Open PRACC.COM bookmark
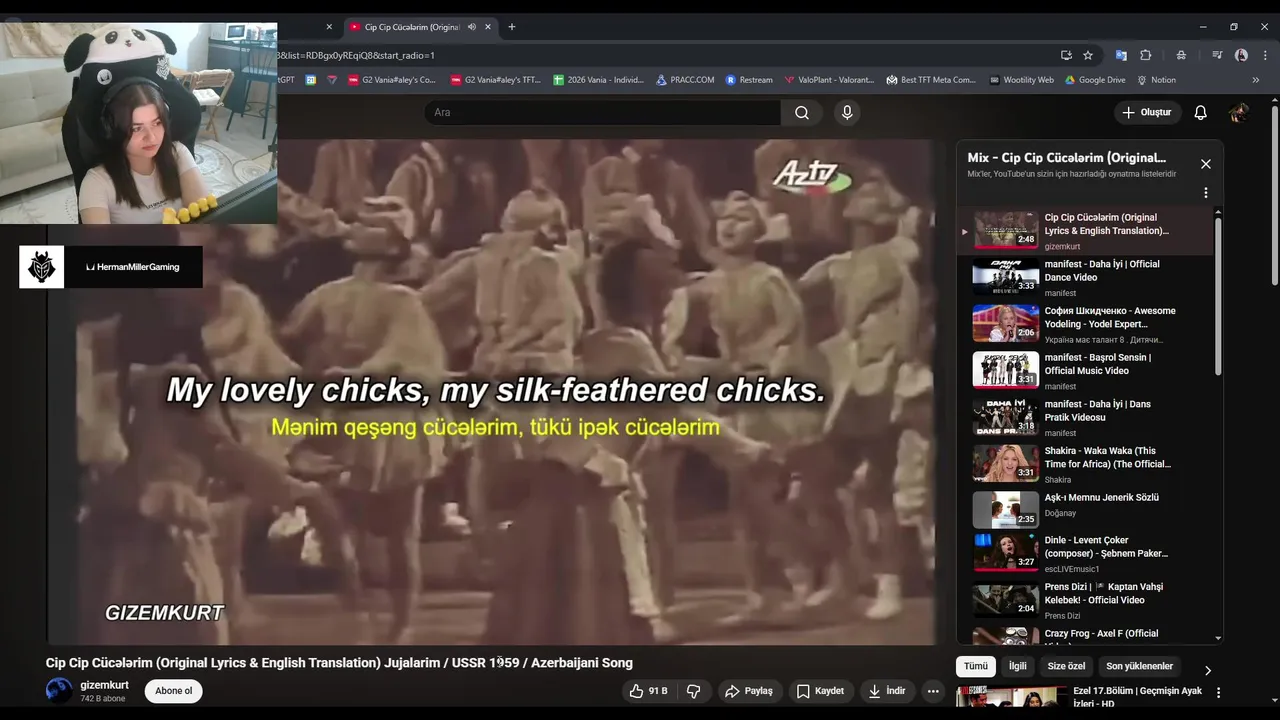 (x=685, y=80)
